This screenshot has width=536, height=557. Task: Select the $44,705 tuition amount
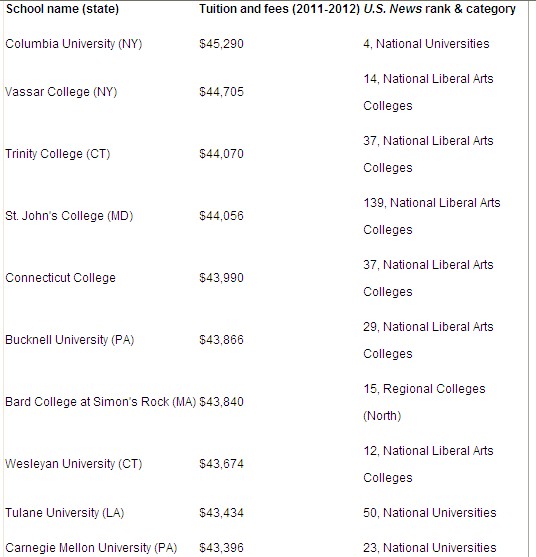pyautogui.click(x=221, y=92)
